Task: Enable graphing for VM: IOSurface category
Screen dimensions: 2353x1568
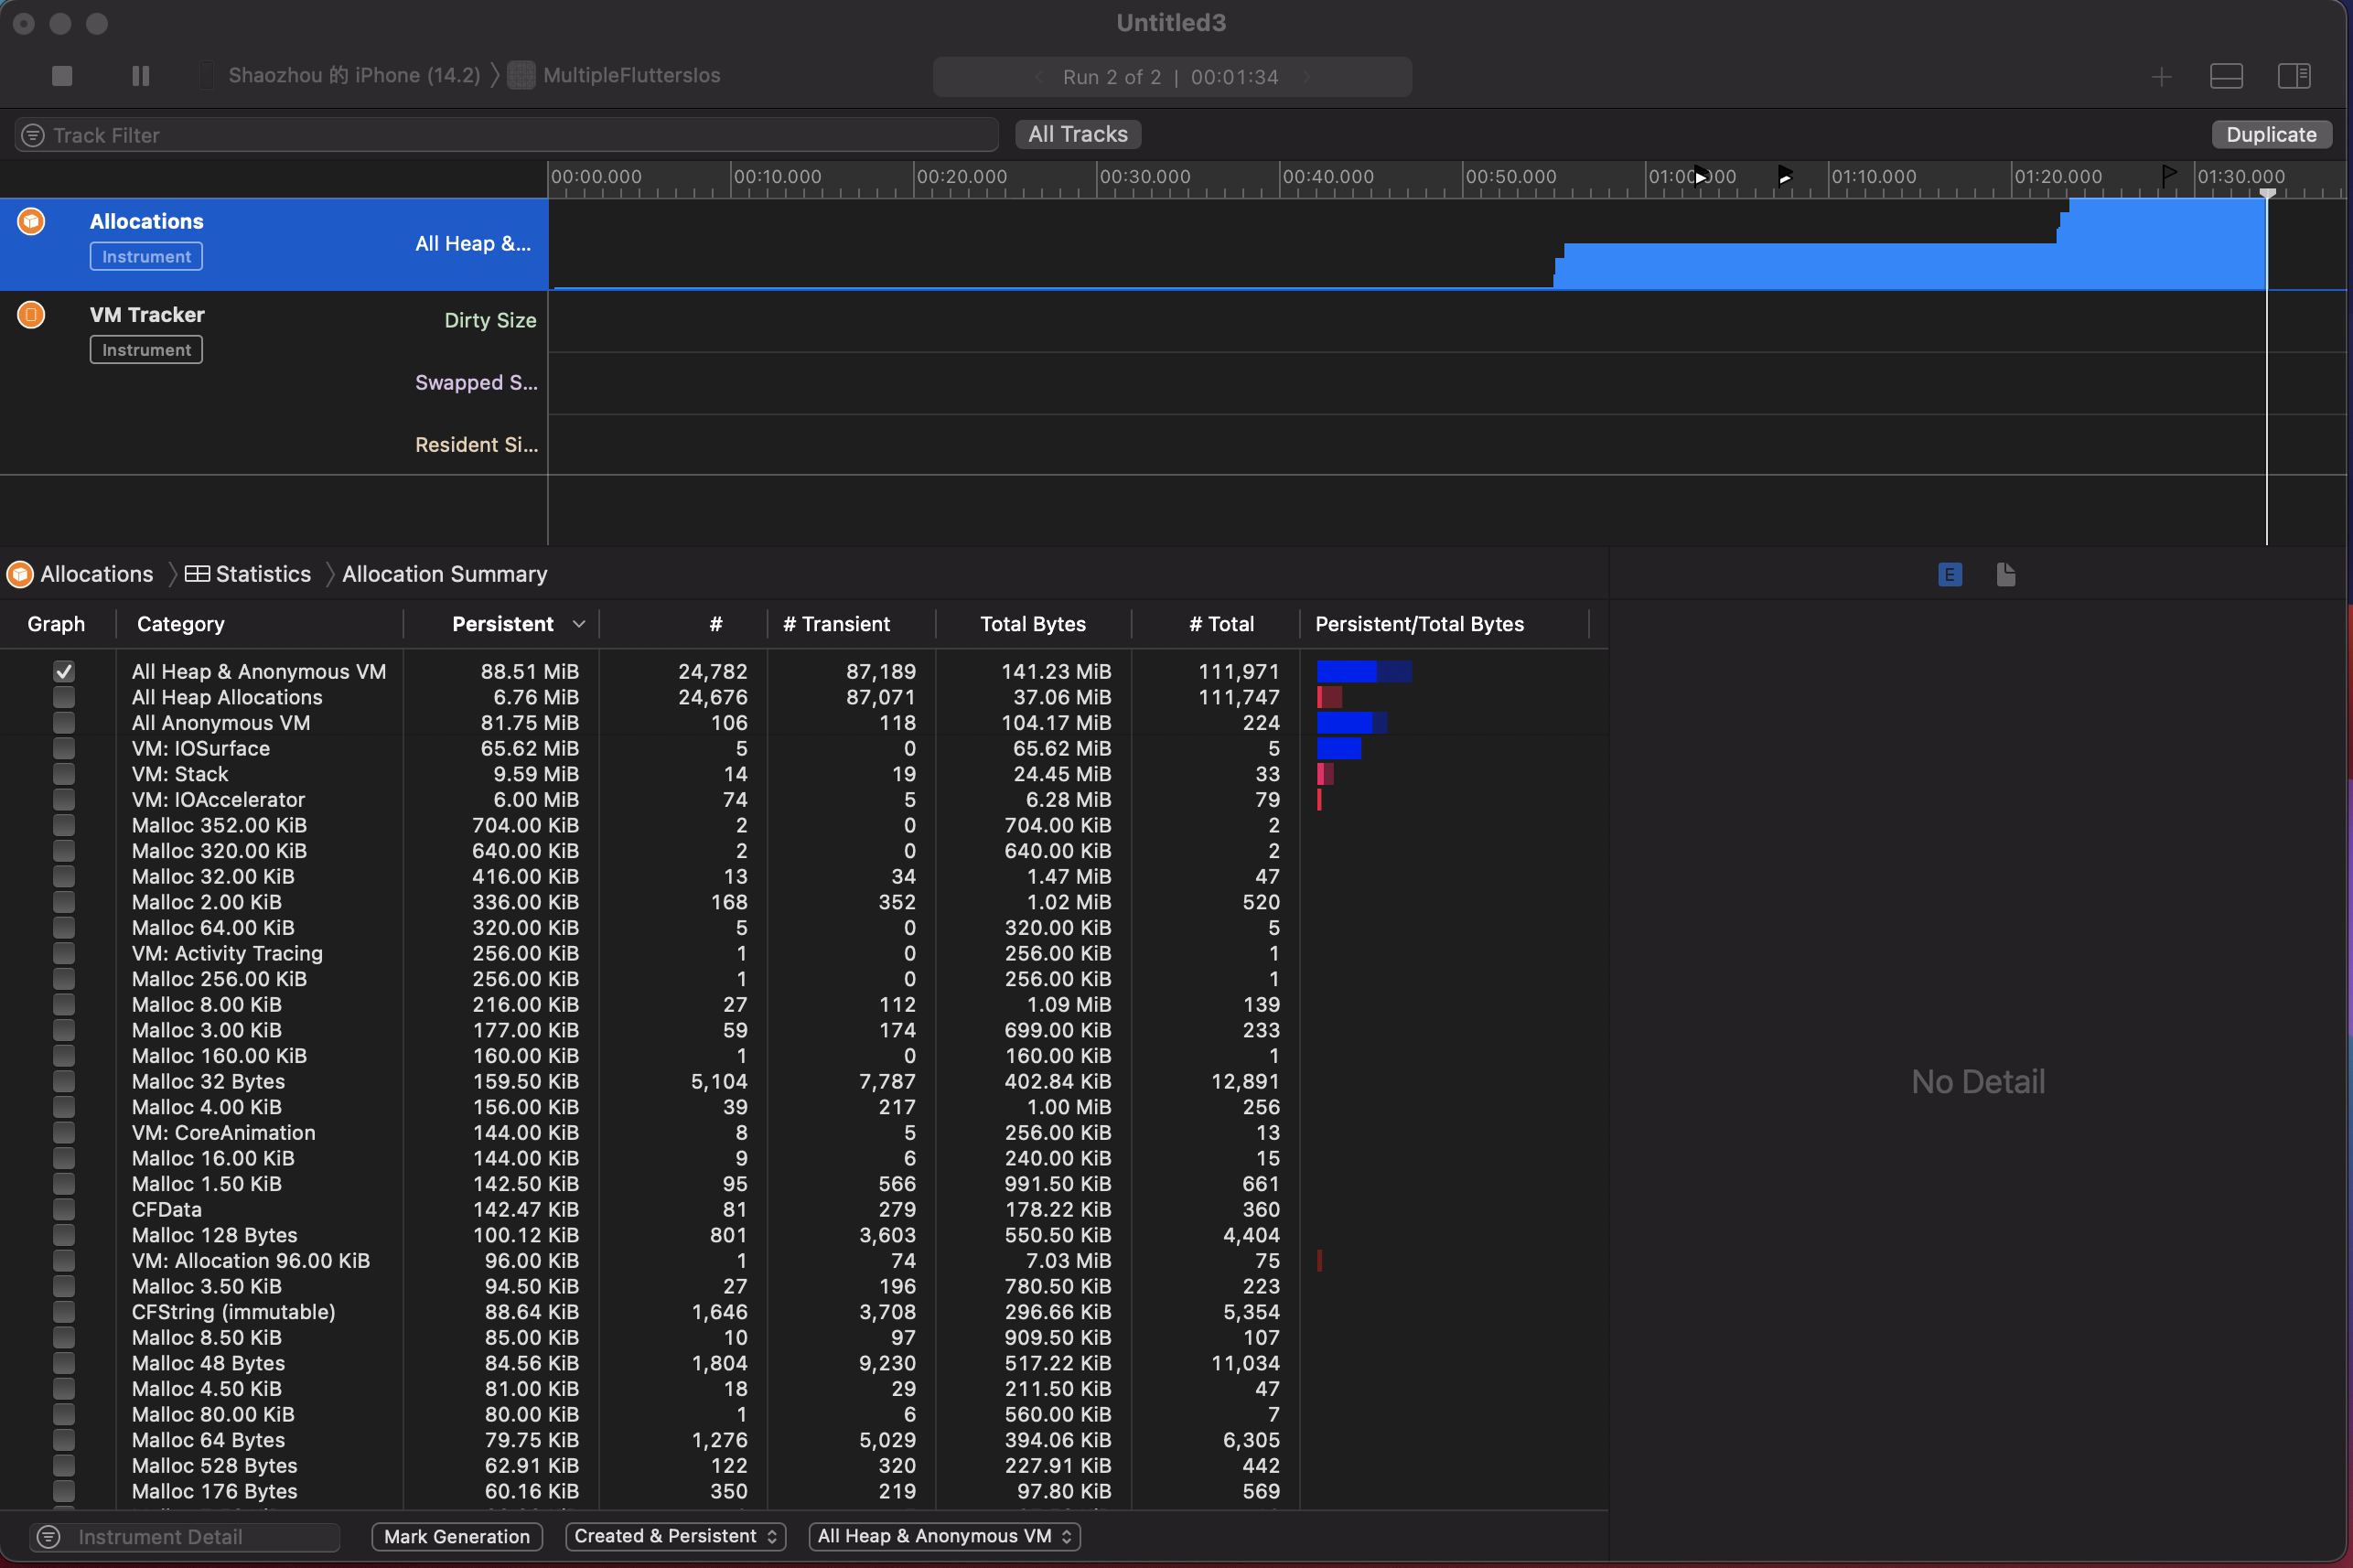Action: [64, 748]
